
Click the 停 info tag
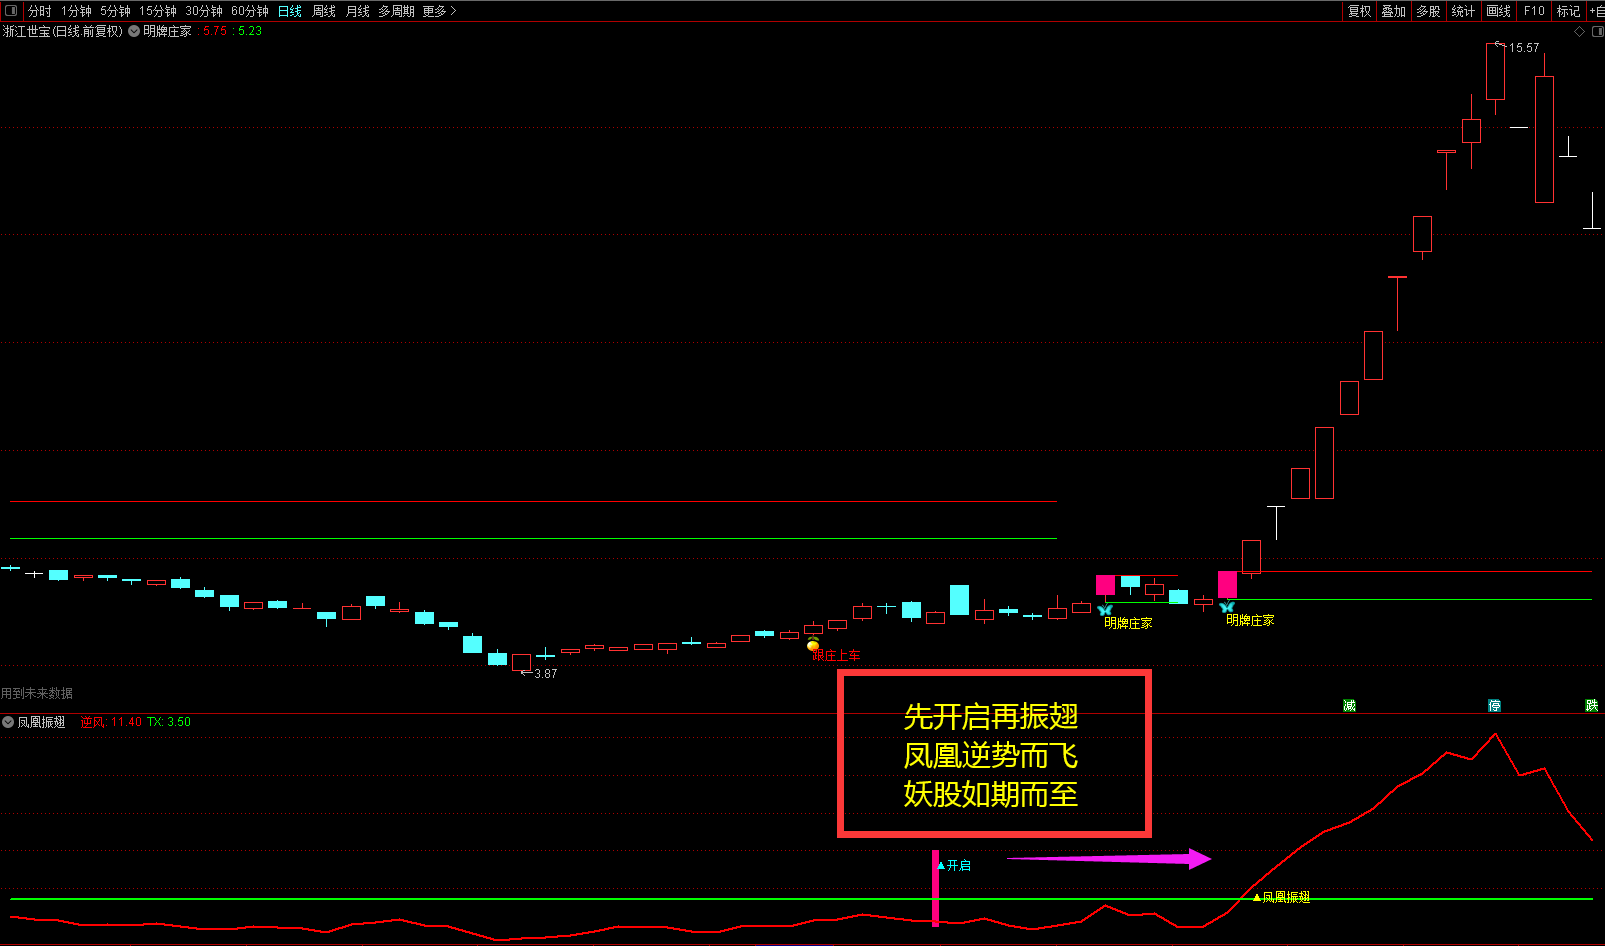1494,706
